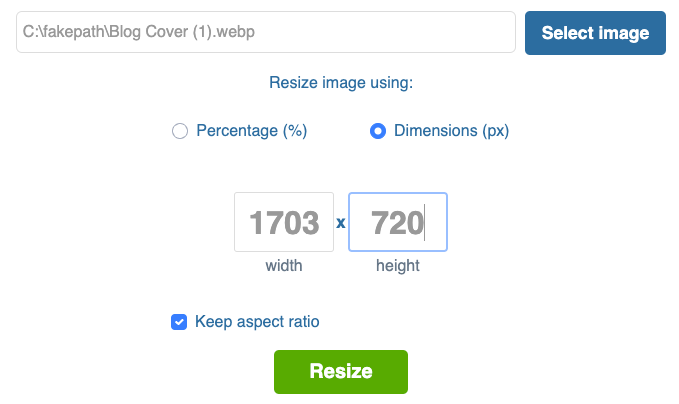Click the "(px)" part of the Dimensions label
Viewport: 679px width, 404px height.
(x=496, y=131)
